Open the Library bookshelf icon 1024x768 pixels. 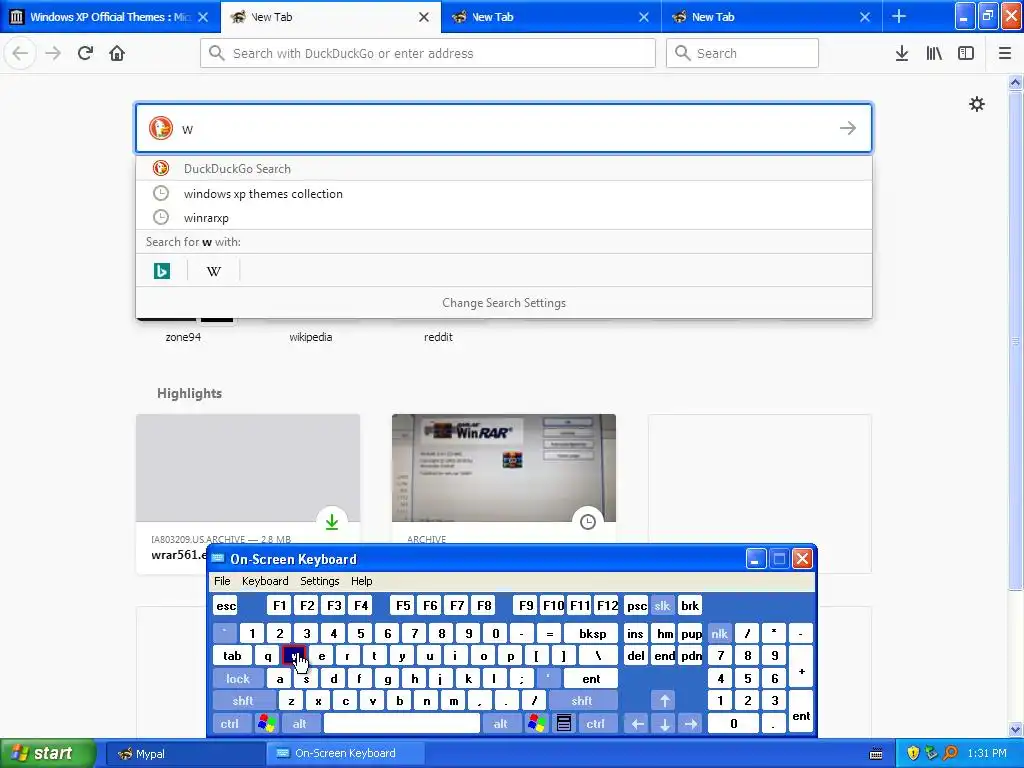coord(934,53)
